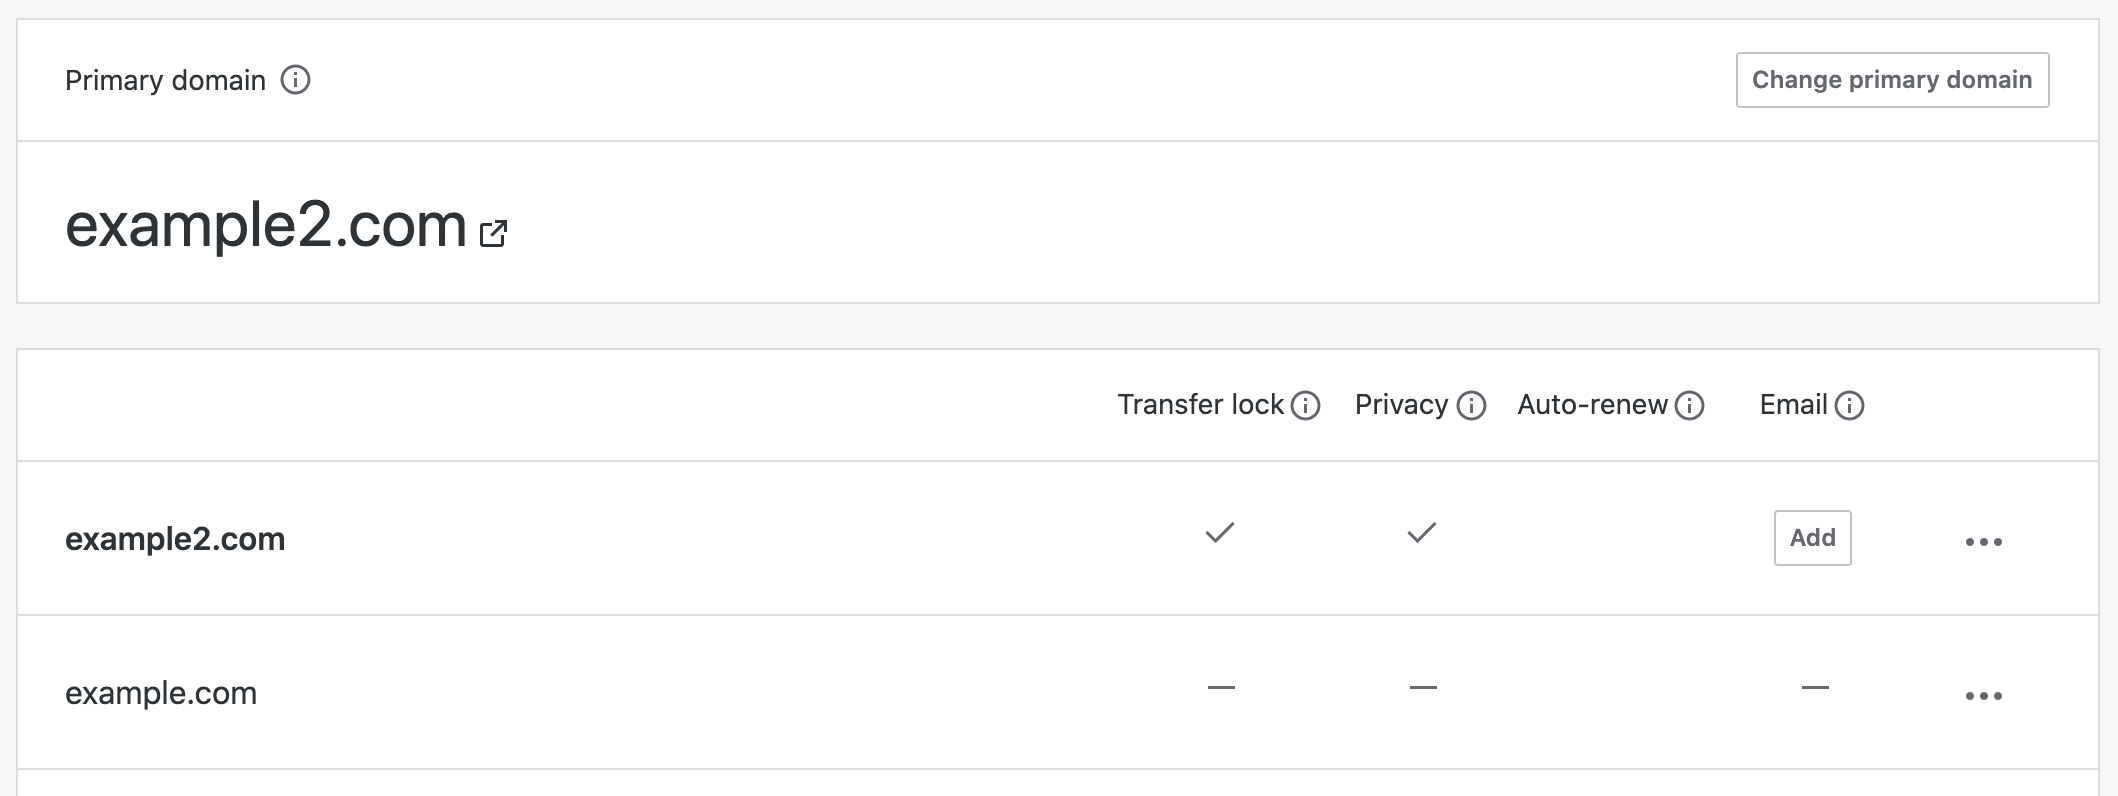Click the Transfer lock checkmark for example2.com
This screenshot has height=796, width=2118.
coord(1220,533)
